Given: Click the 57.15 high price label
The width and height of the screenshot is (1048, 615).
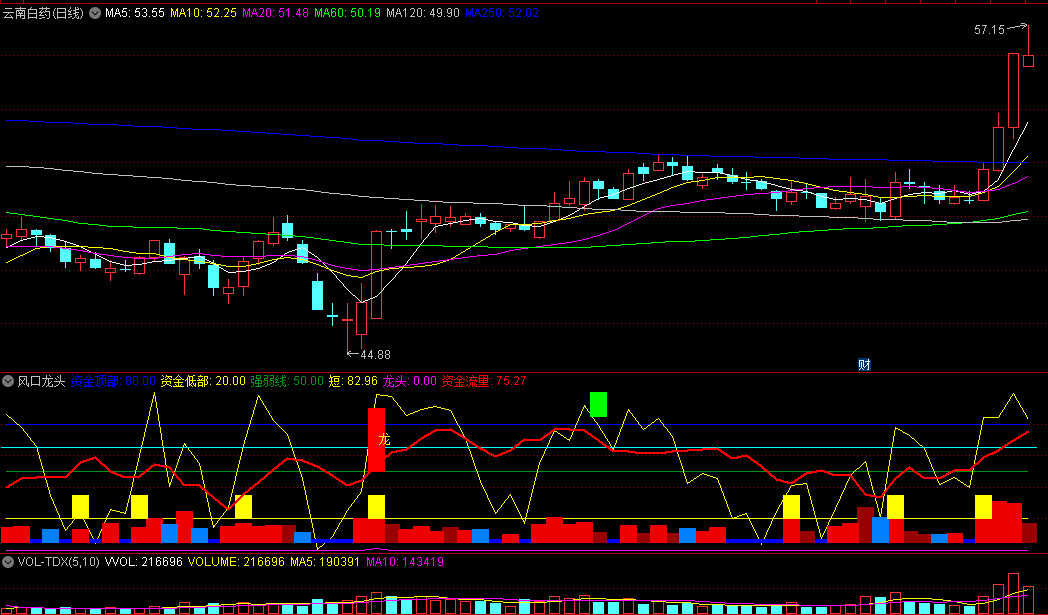Looking at the screenshot, I should (989, 29).
